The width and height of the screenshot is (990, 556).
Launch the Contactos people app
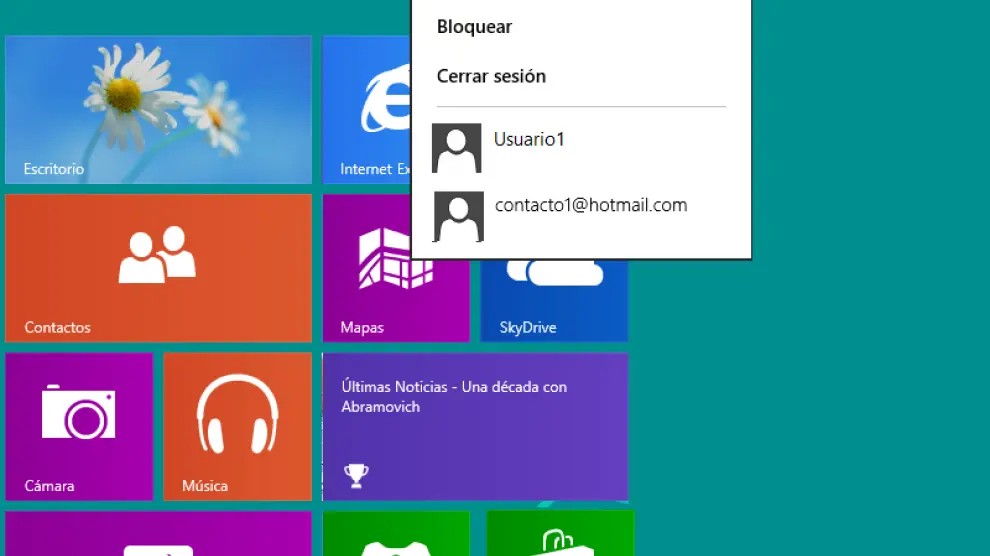pyautogui.click(x=158, y=268)
